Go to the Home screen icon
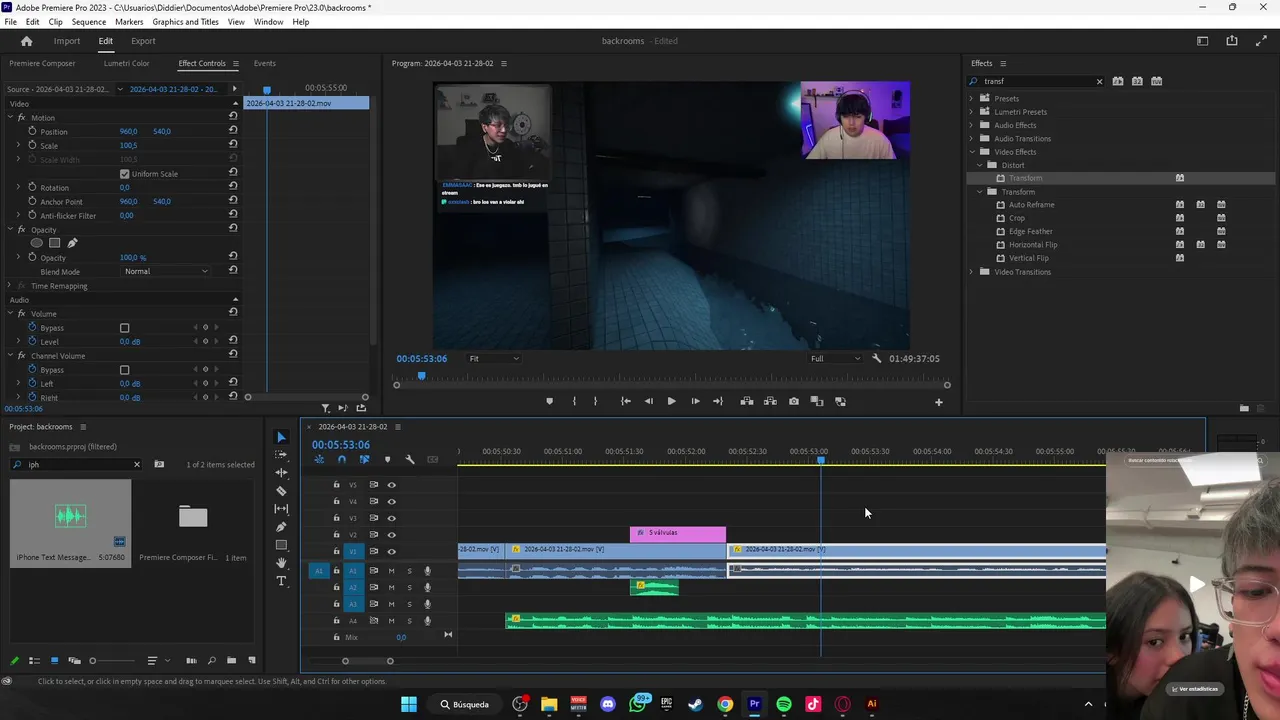The image size is (1280, 720). [x=27, y=41]
